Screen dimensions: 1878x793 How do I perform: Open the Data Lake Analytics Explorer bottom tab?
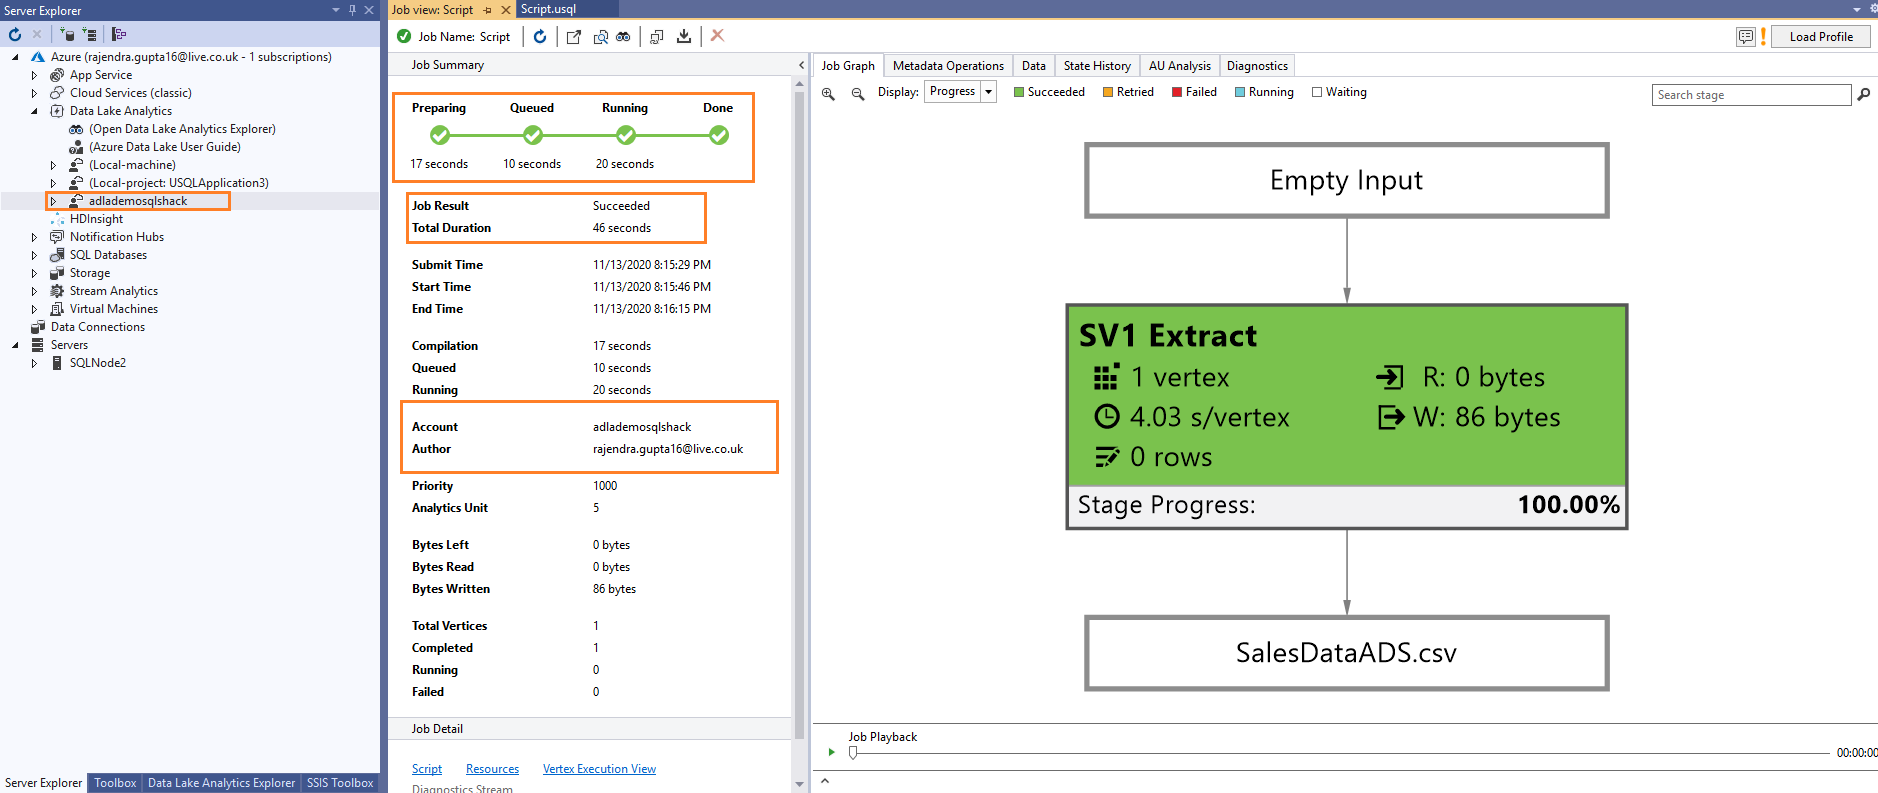coord(221,783)
